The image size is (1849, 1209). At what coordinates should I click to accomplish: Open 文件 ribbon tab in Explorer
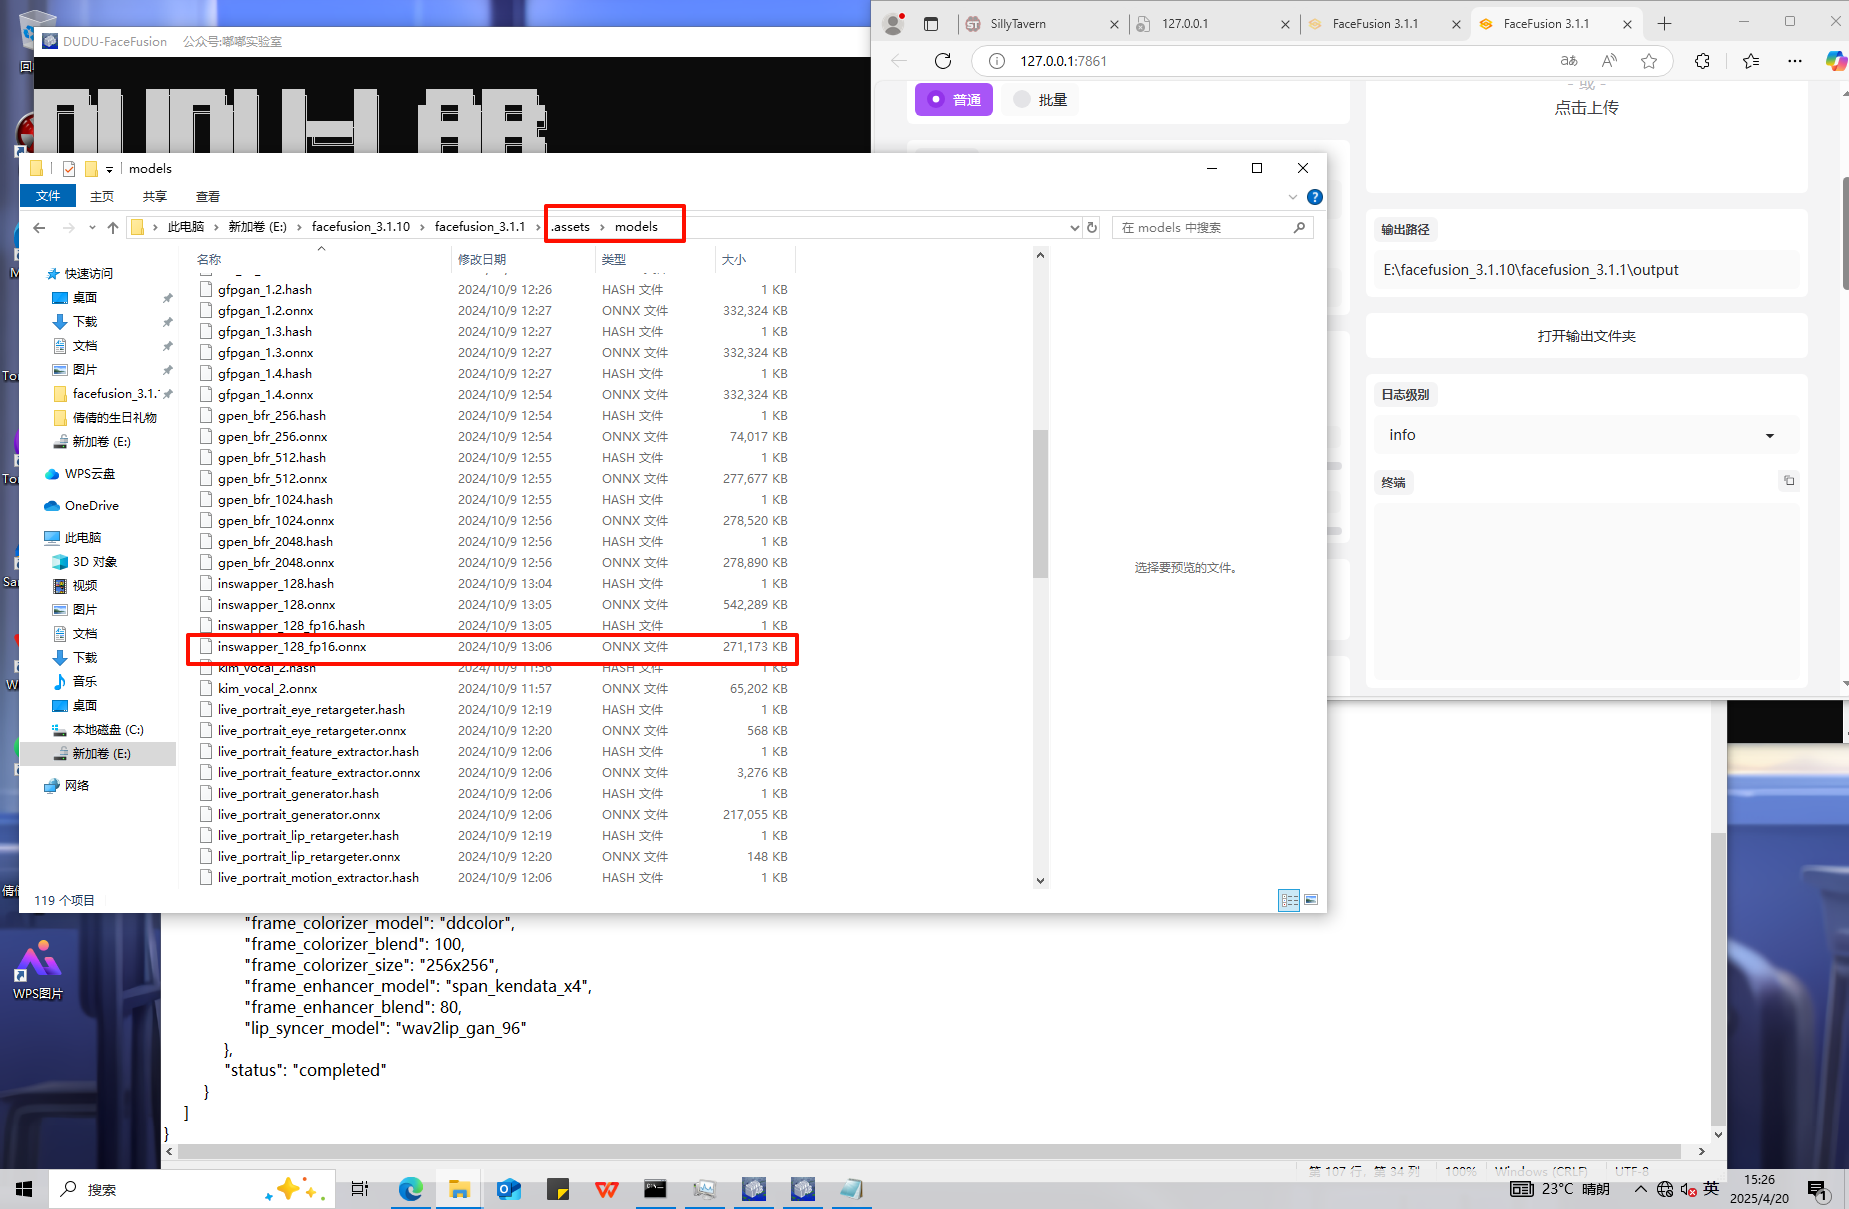coord(48,196)
